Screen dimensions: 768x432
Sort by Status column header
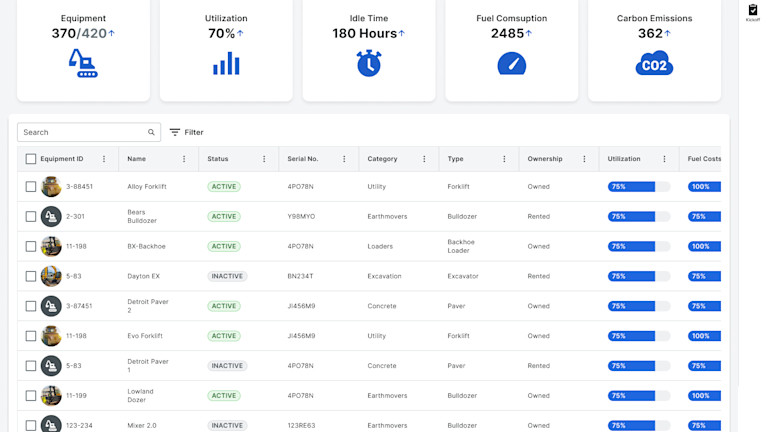pyautogui.click(x=218, y=159)
